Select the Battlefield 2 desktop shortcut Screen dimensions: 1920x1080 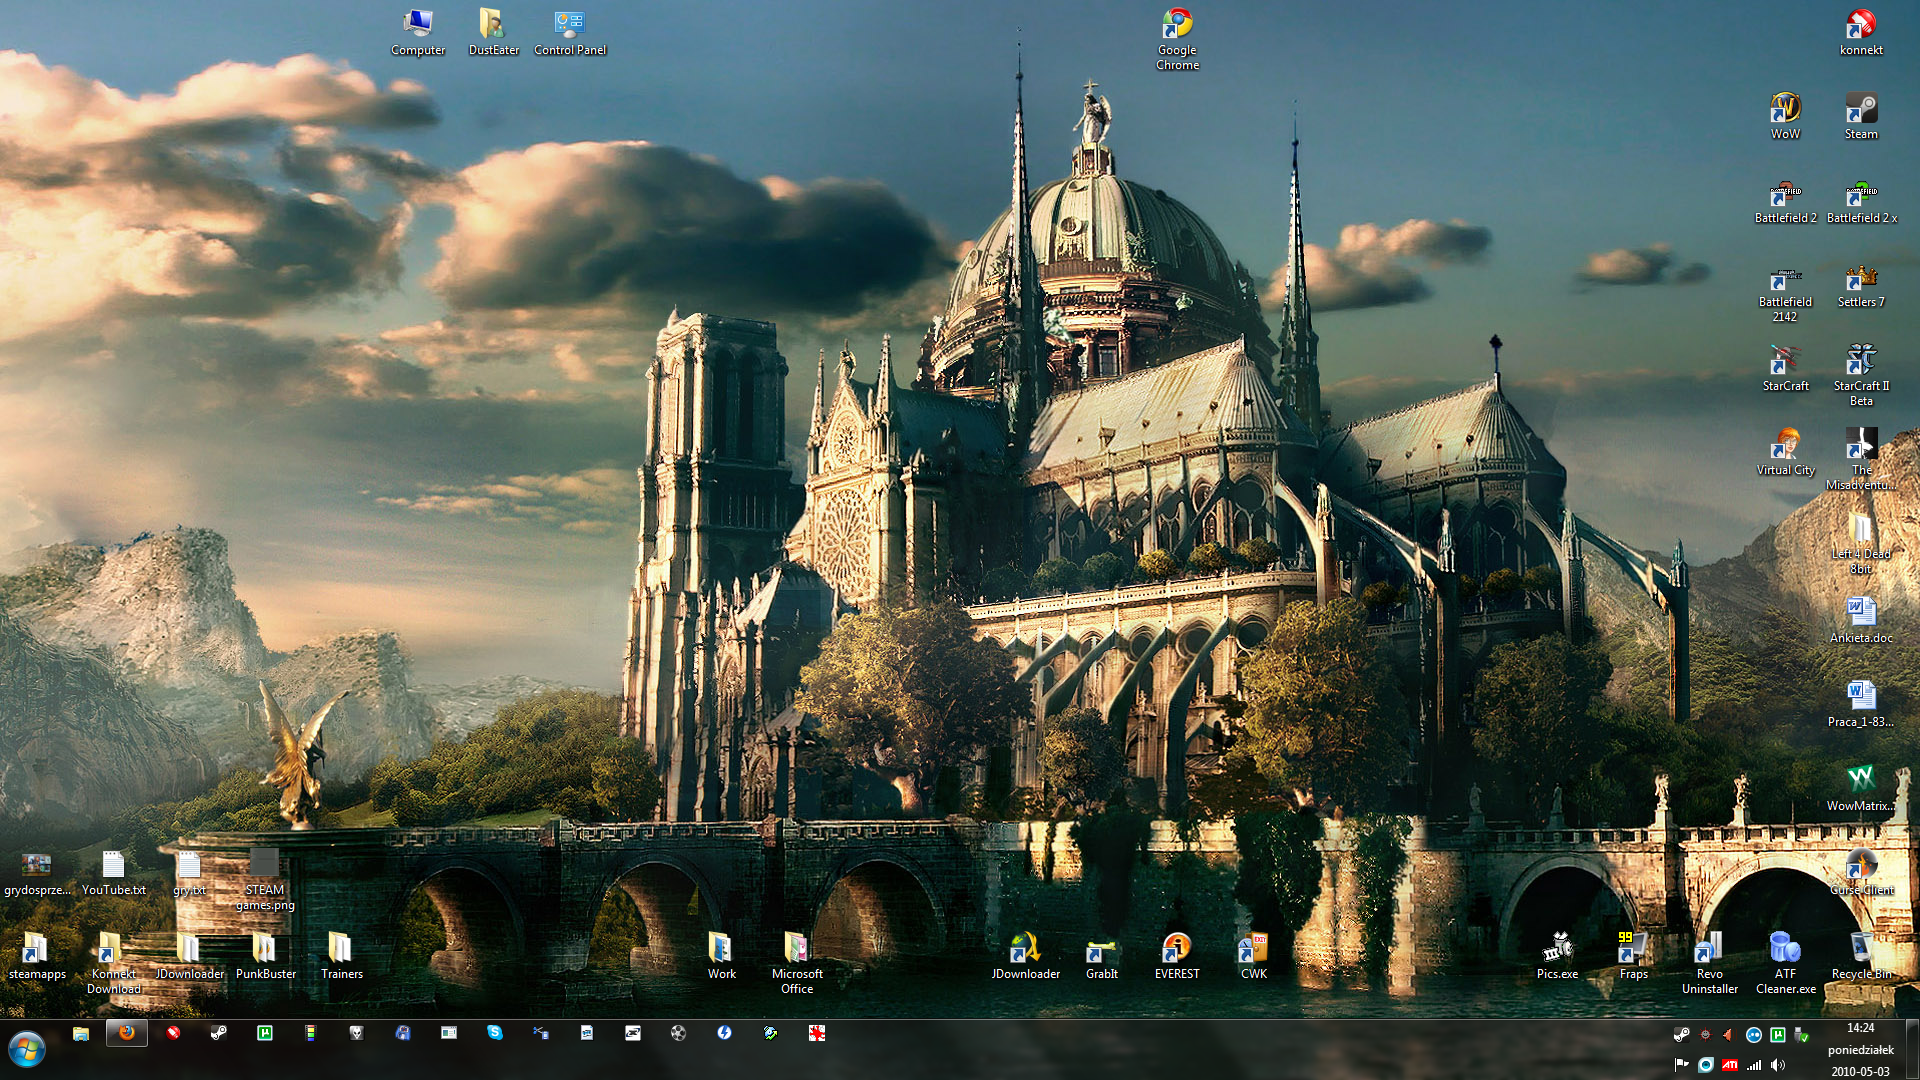point(1785,200)
